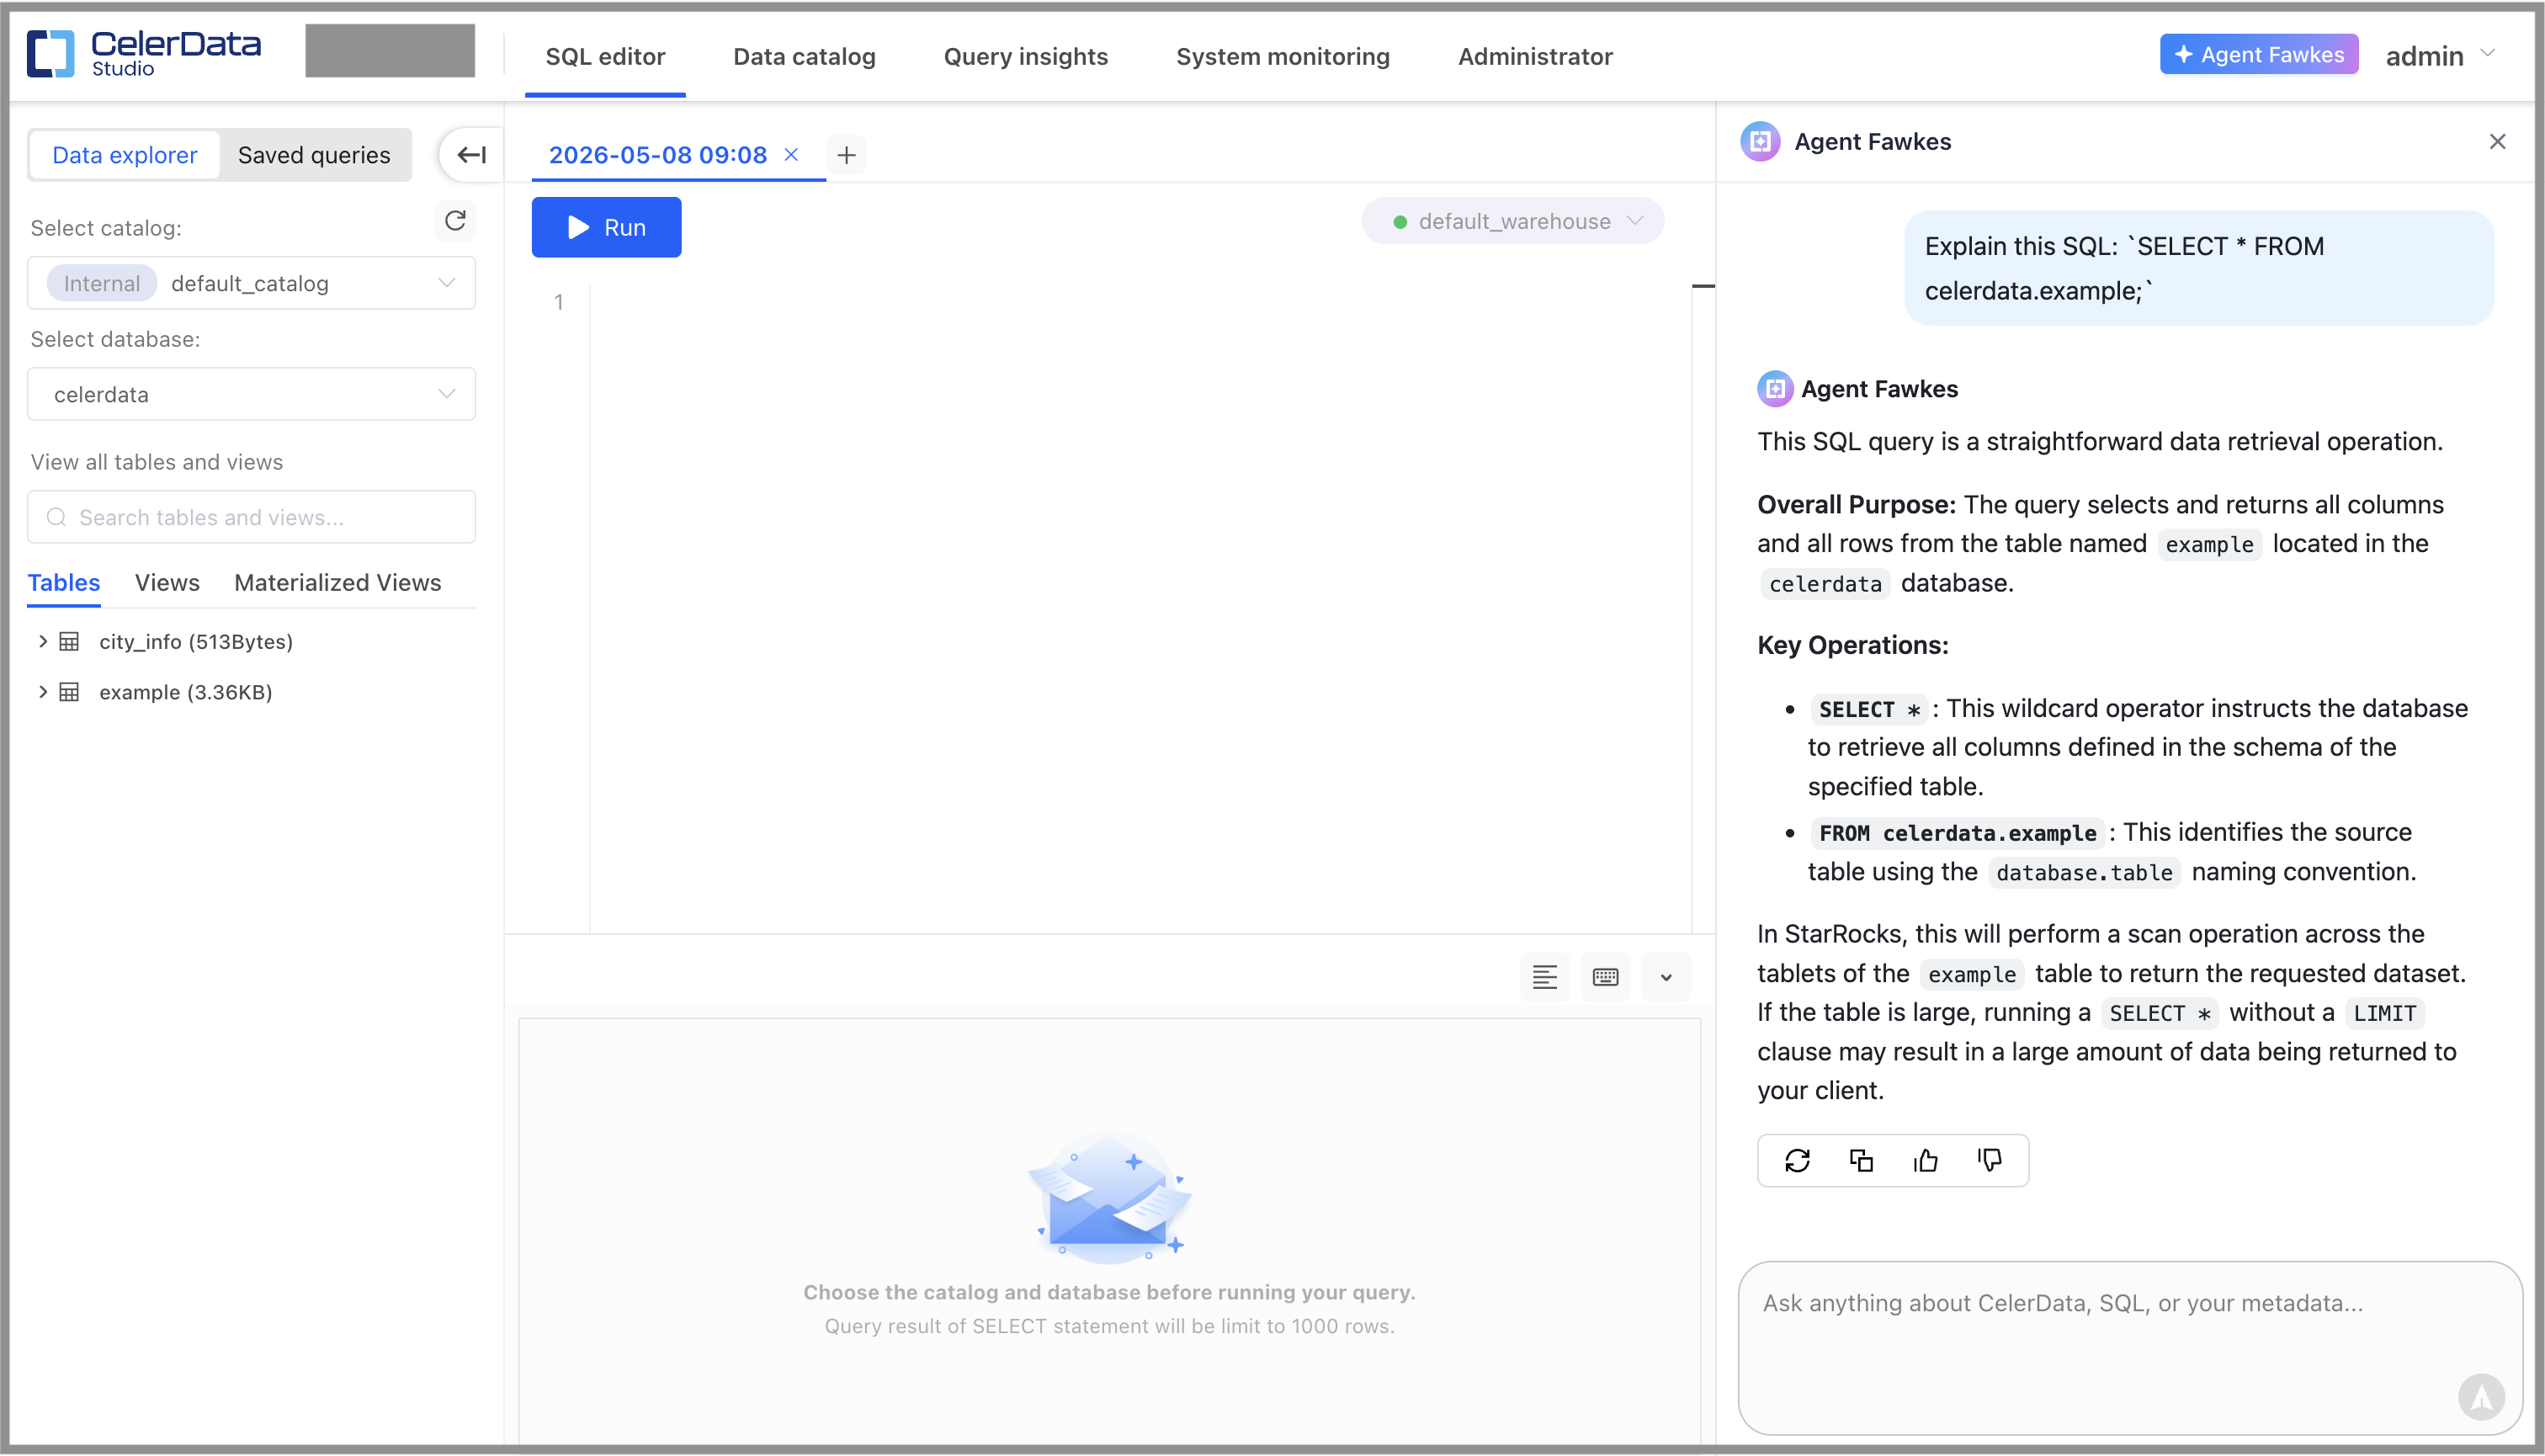
Task: Select the Tables tab
Action: [x=64, y=583]
